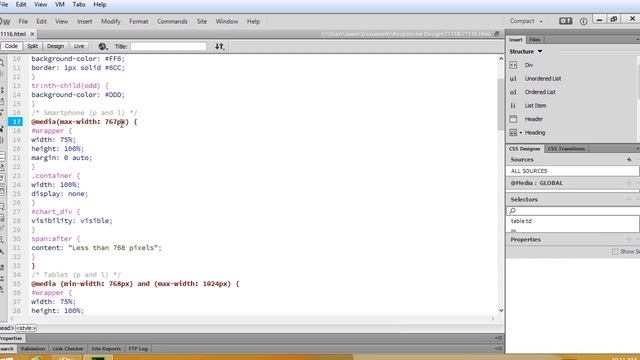Open the Insert menu
Image resolution: width=640 pixels, height=360 pixels.
pos(84,21)
